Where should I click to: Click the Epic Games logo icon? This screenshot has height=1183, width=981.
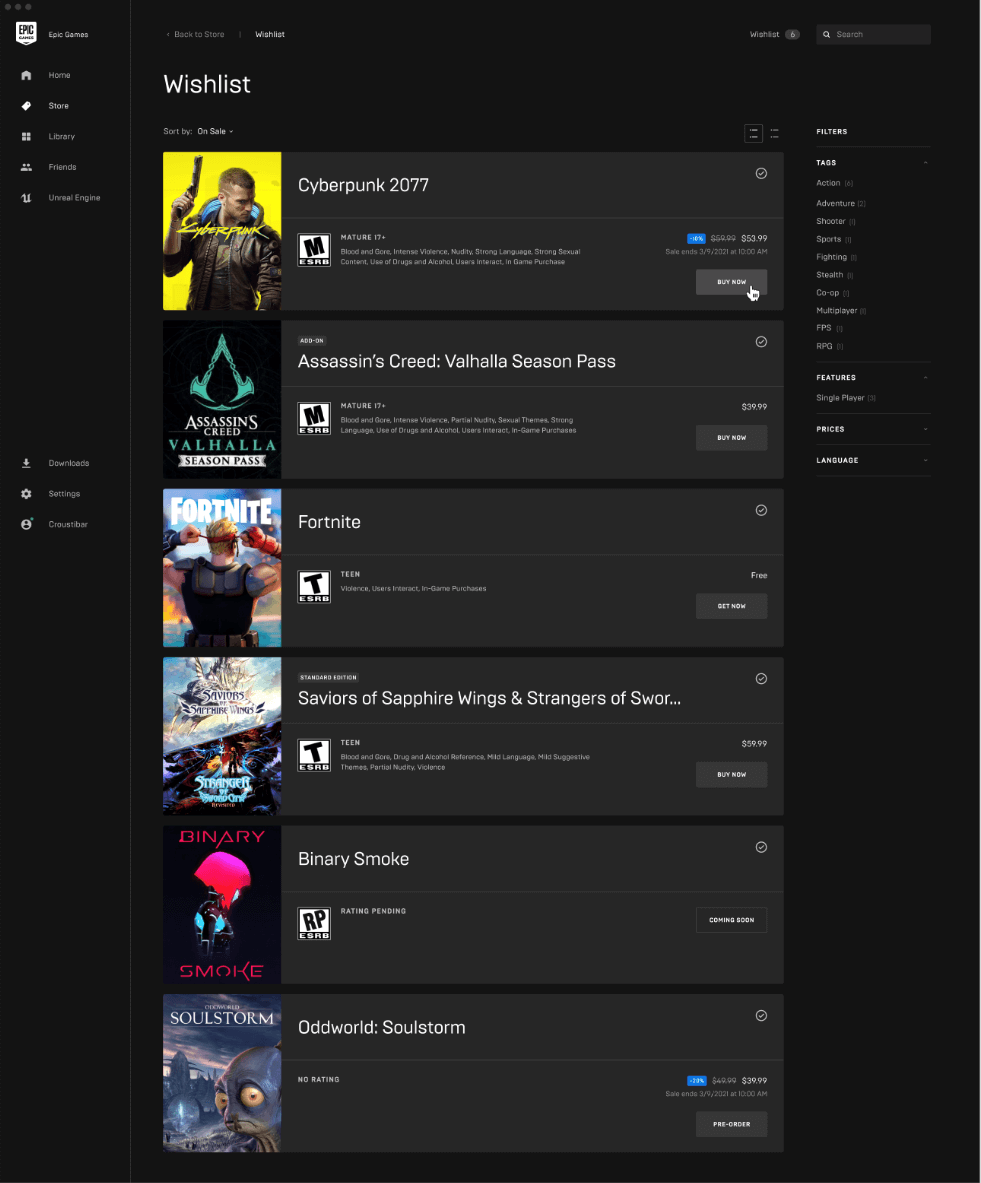click(x=26, y=34)
